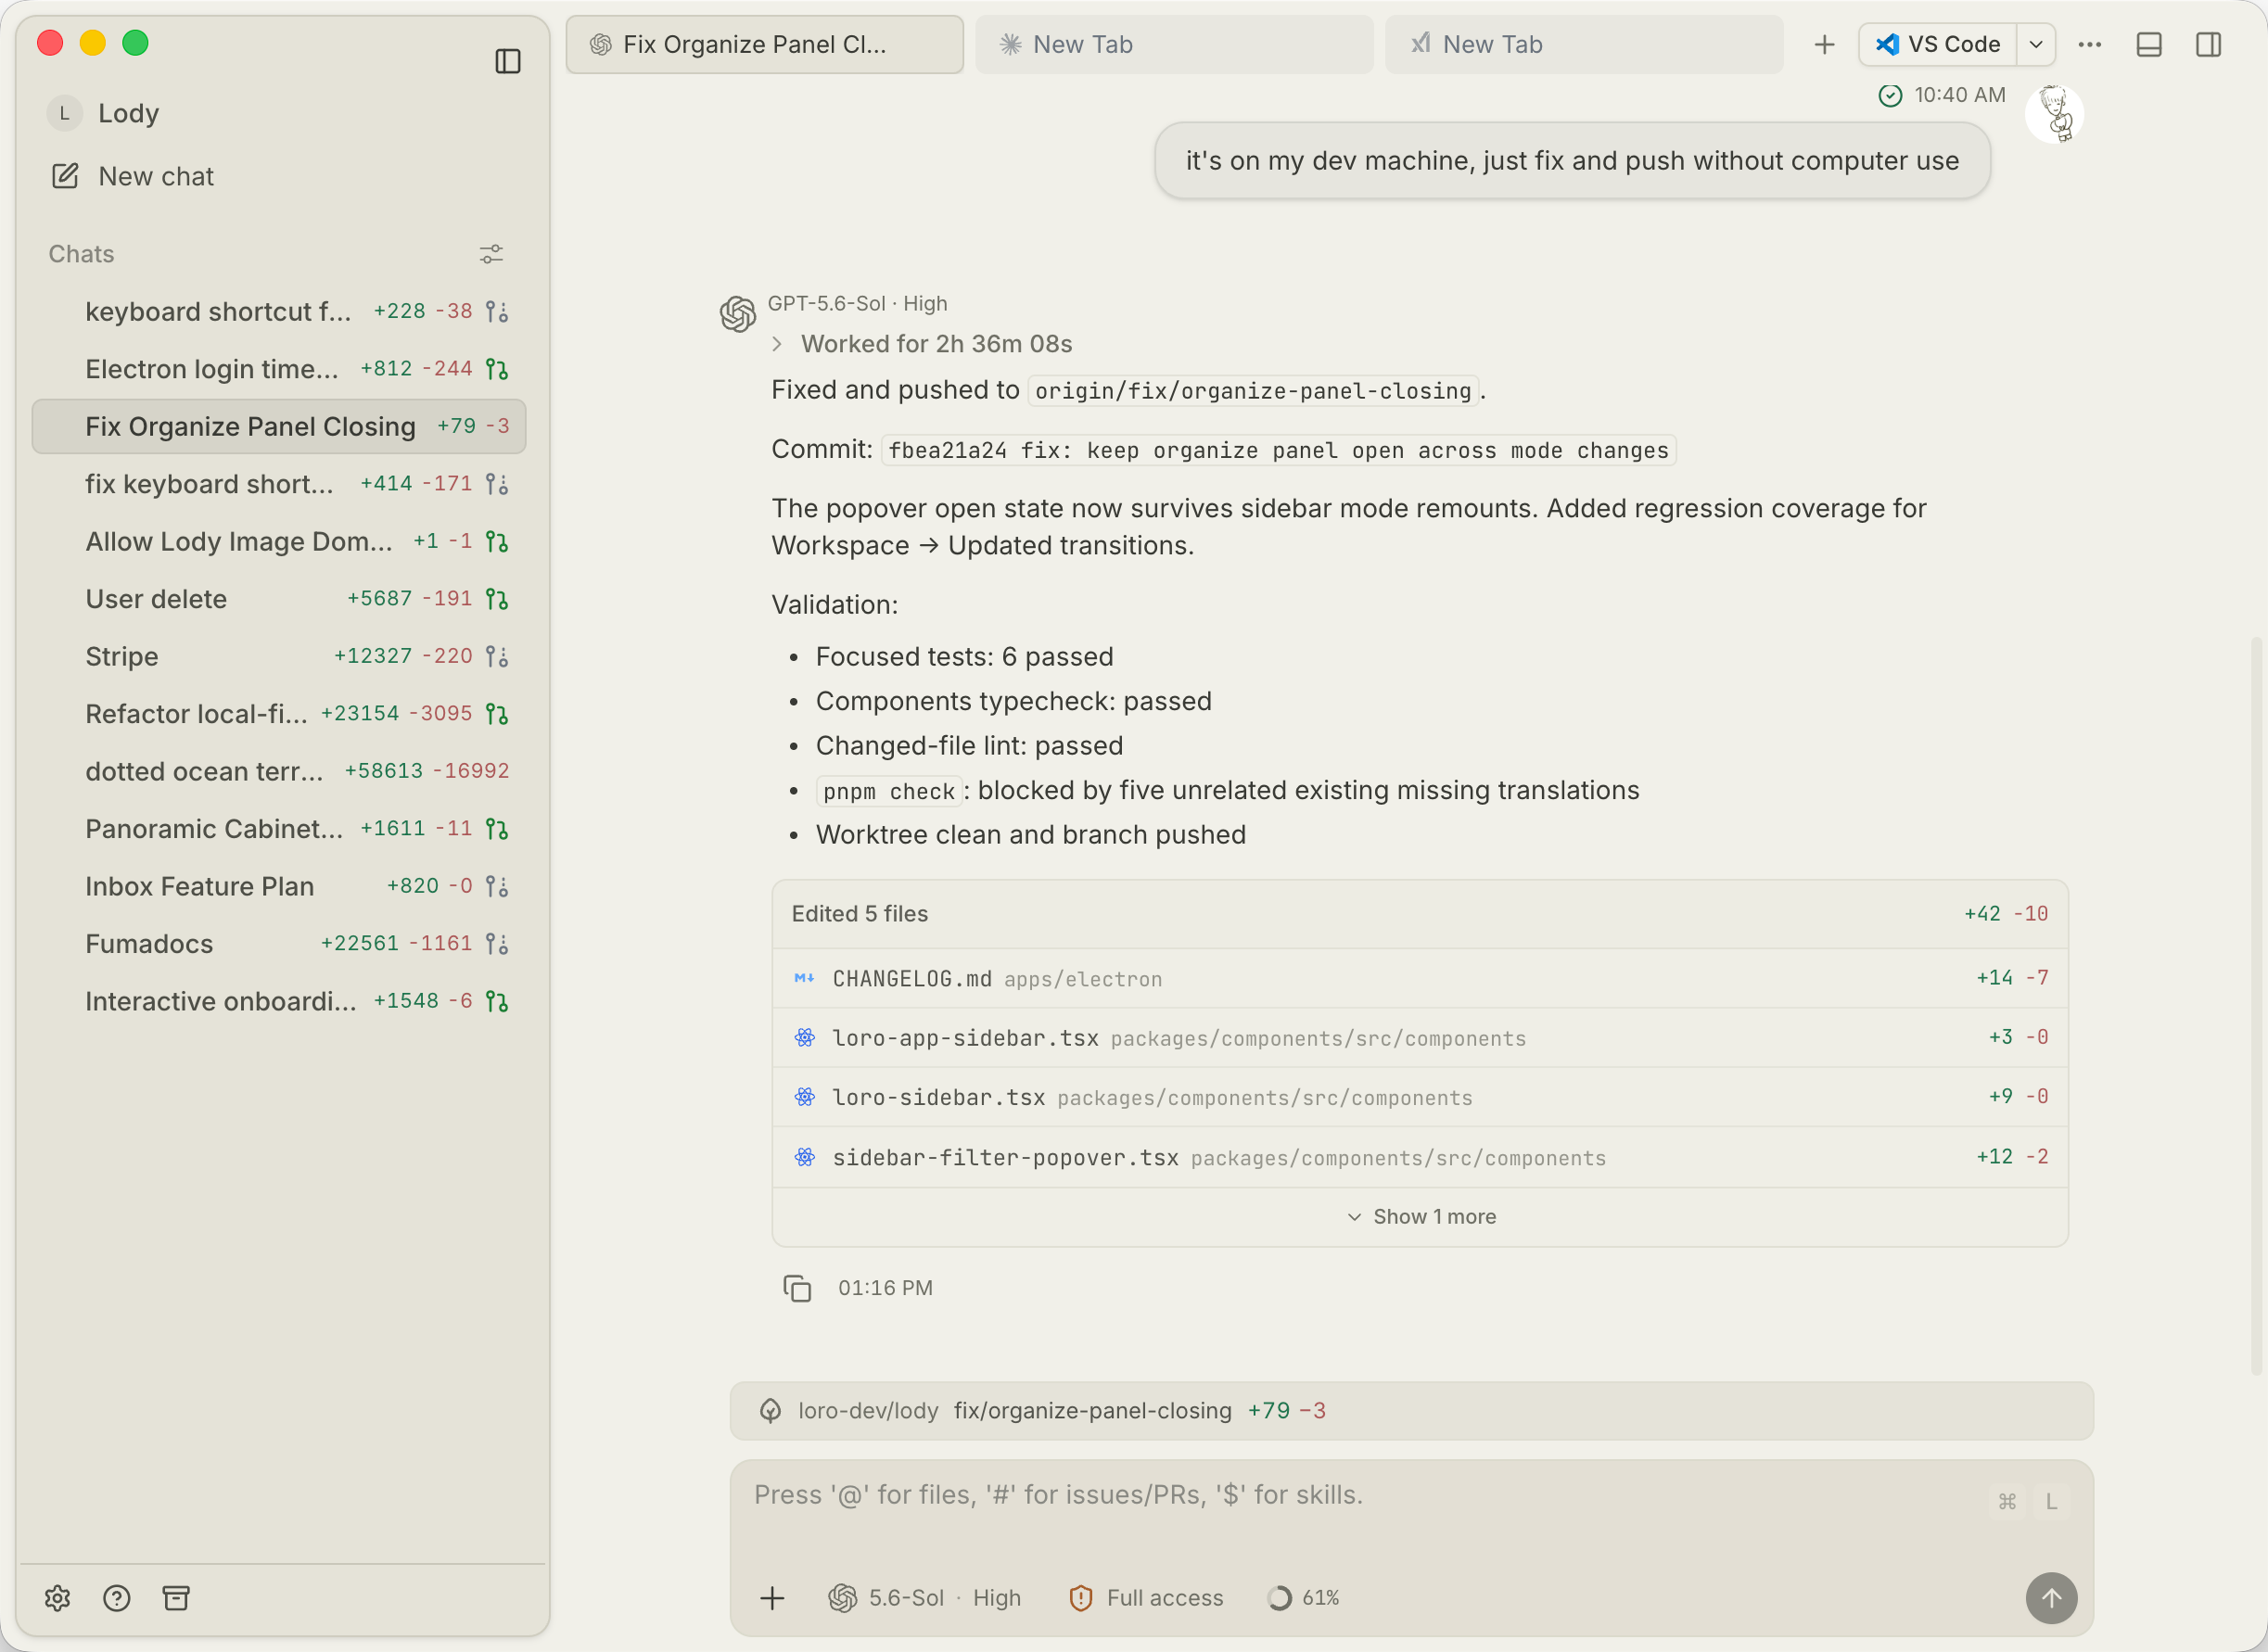
Task: Click branch icon on keyboard shortcut f... chat
Action: pos(497,312)
